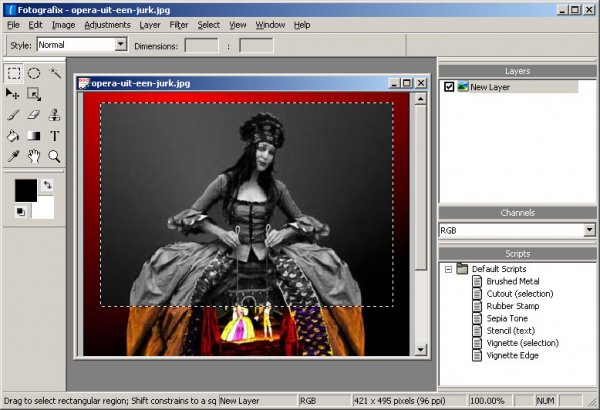Open the Adjustments menu

click(107, 24)
